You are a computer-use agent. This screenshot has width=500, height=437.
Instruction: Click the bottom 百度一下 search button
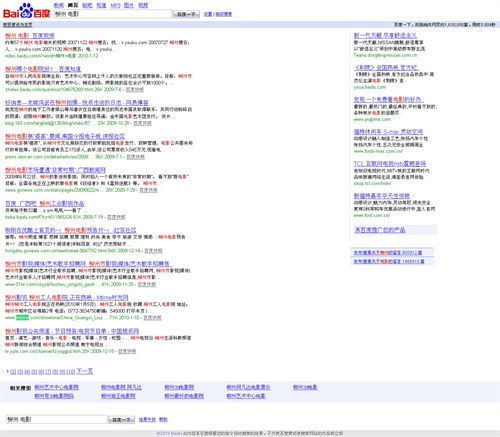[122, 420]
